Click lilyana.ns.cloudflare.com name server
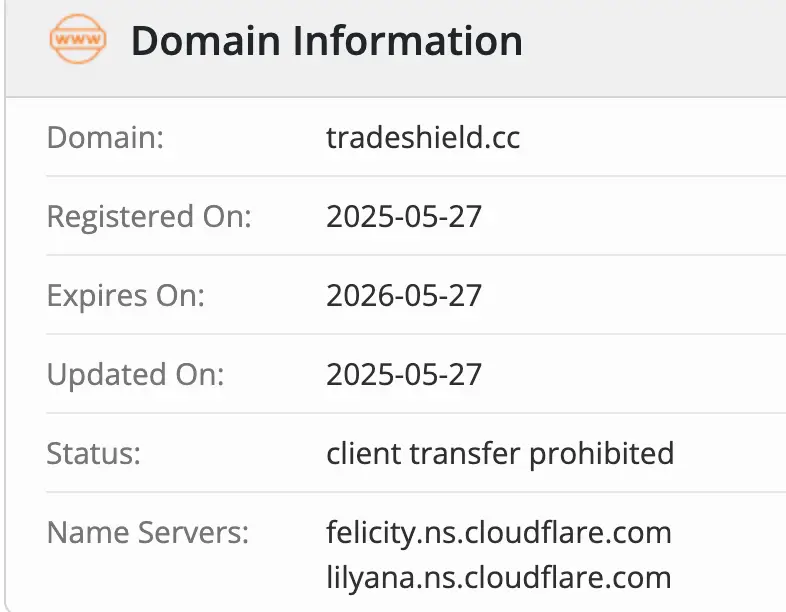786x612 pixels. click(x=498, y=577)
